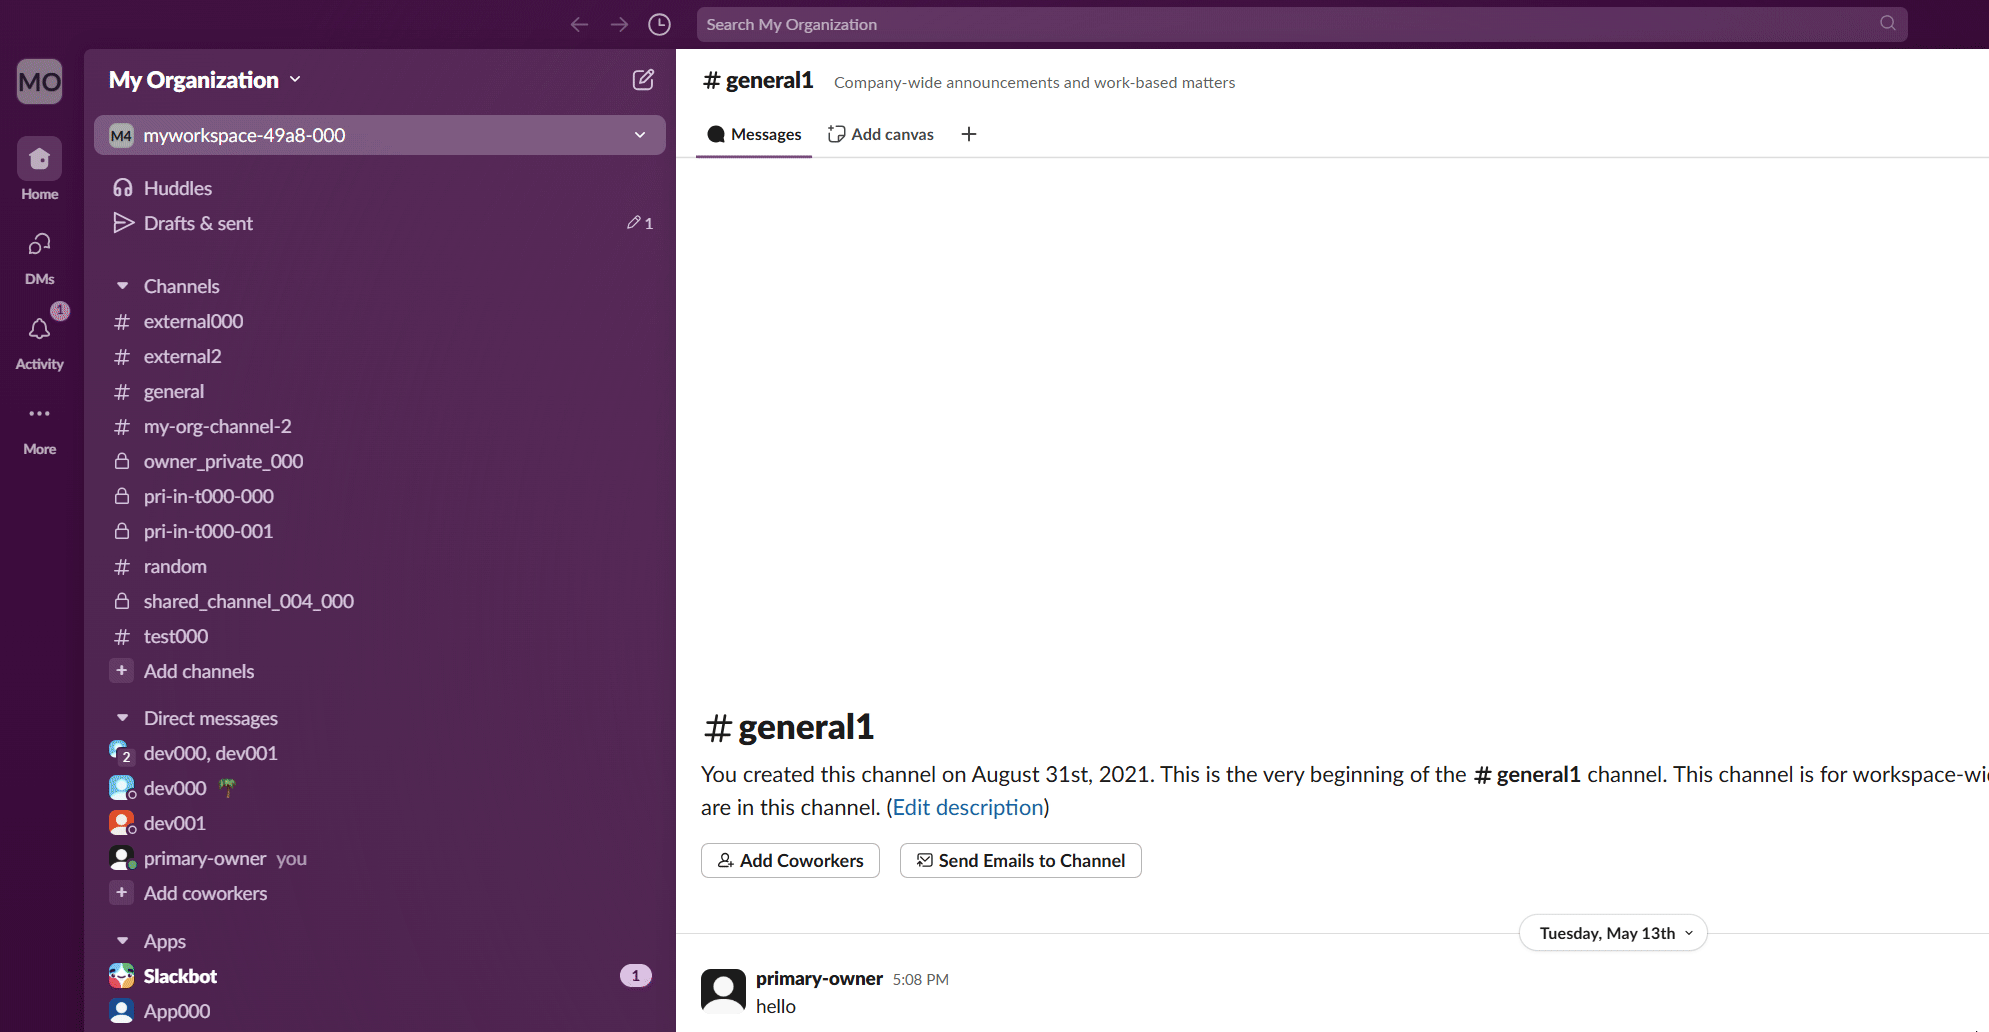Click the plus icon beside Add coworkers
Screen dimensions: 1989x1032
coord(122,893)
